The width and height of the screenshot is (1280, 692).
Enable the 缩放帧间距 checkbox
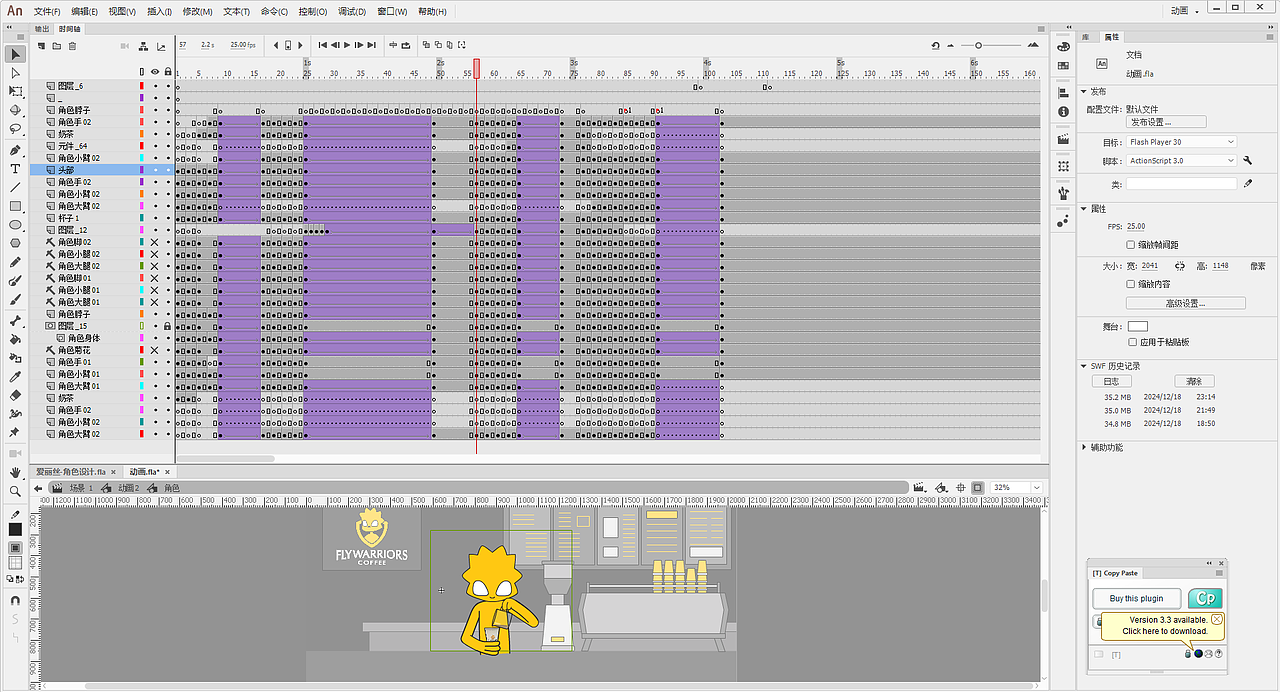coord(1131,244)
